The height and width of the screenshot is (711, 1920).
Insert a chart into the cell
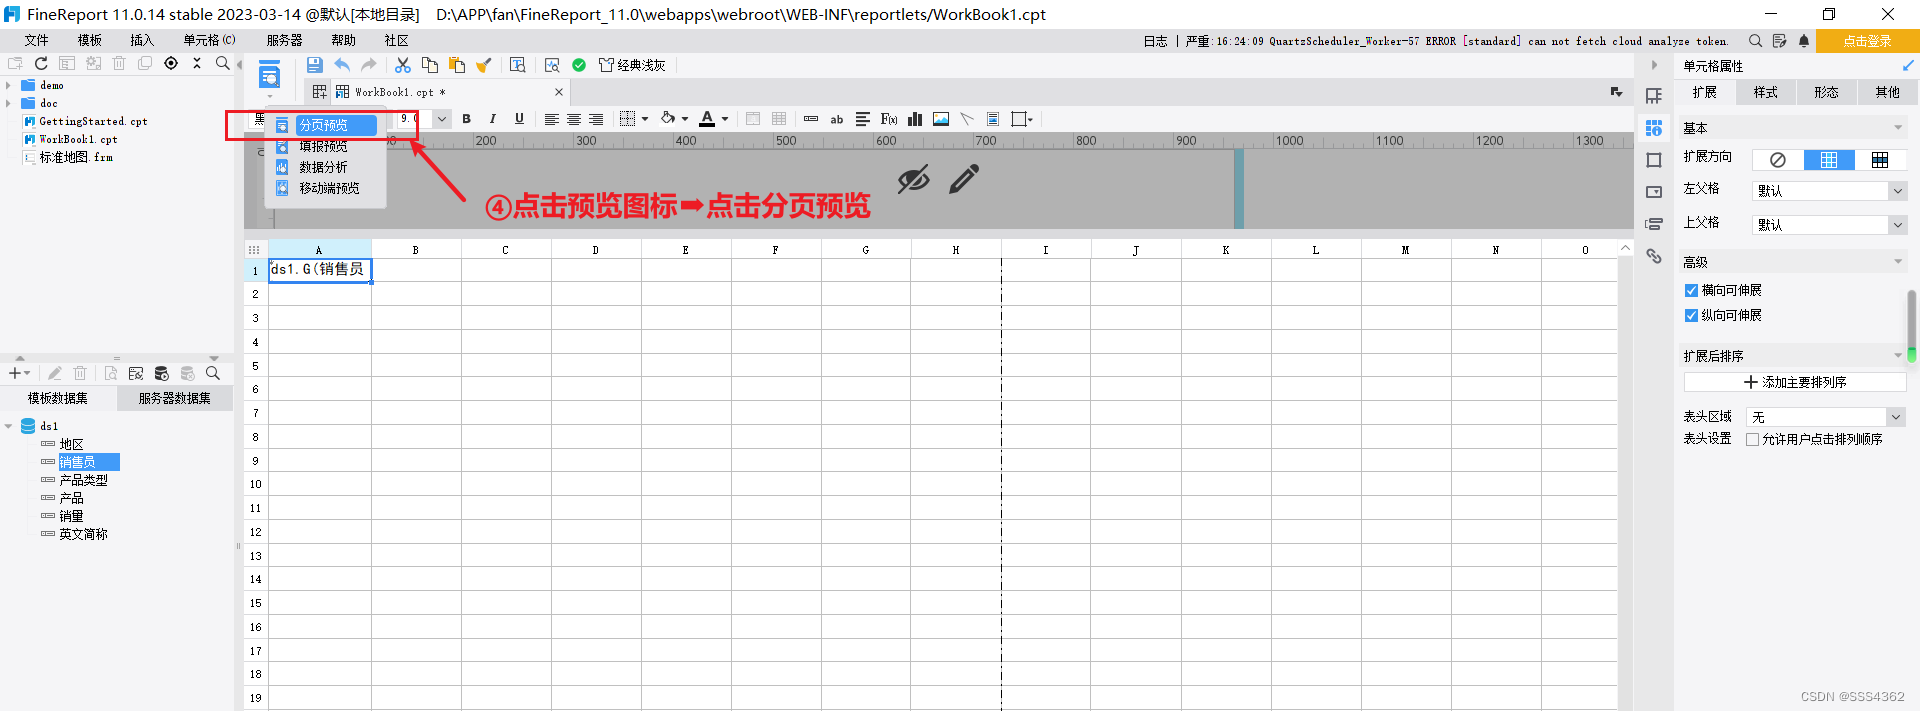(x=915, y=119)
